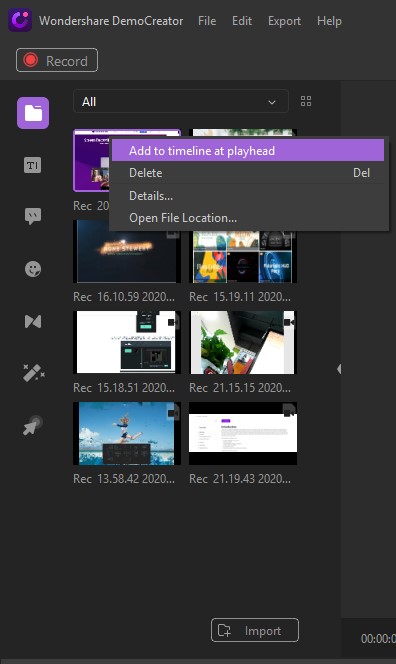The height and width of the screenshot is (664, 396).
Task: Select the Rec 15.19.11 clip thumbnail
Action: click(x=243, y=257)
